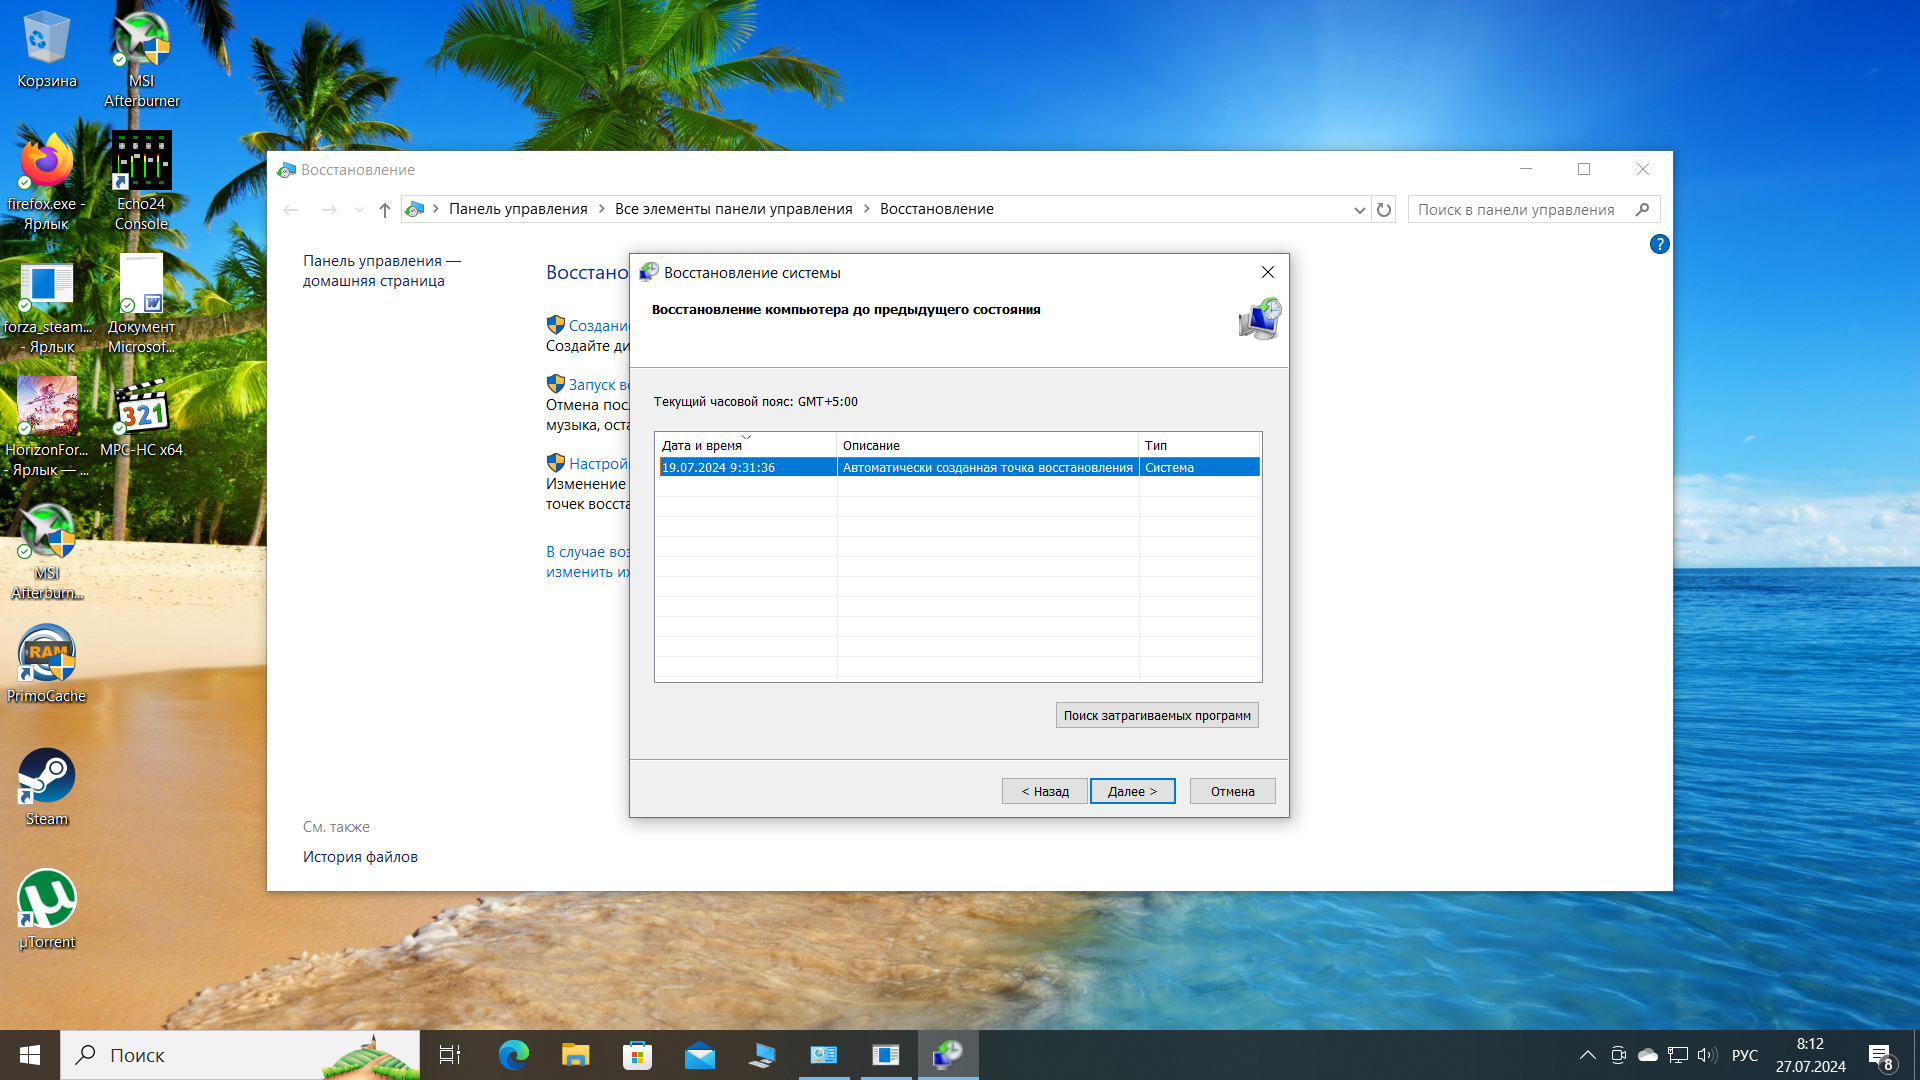Open File Explorer from taskbar

576,1055
